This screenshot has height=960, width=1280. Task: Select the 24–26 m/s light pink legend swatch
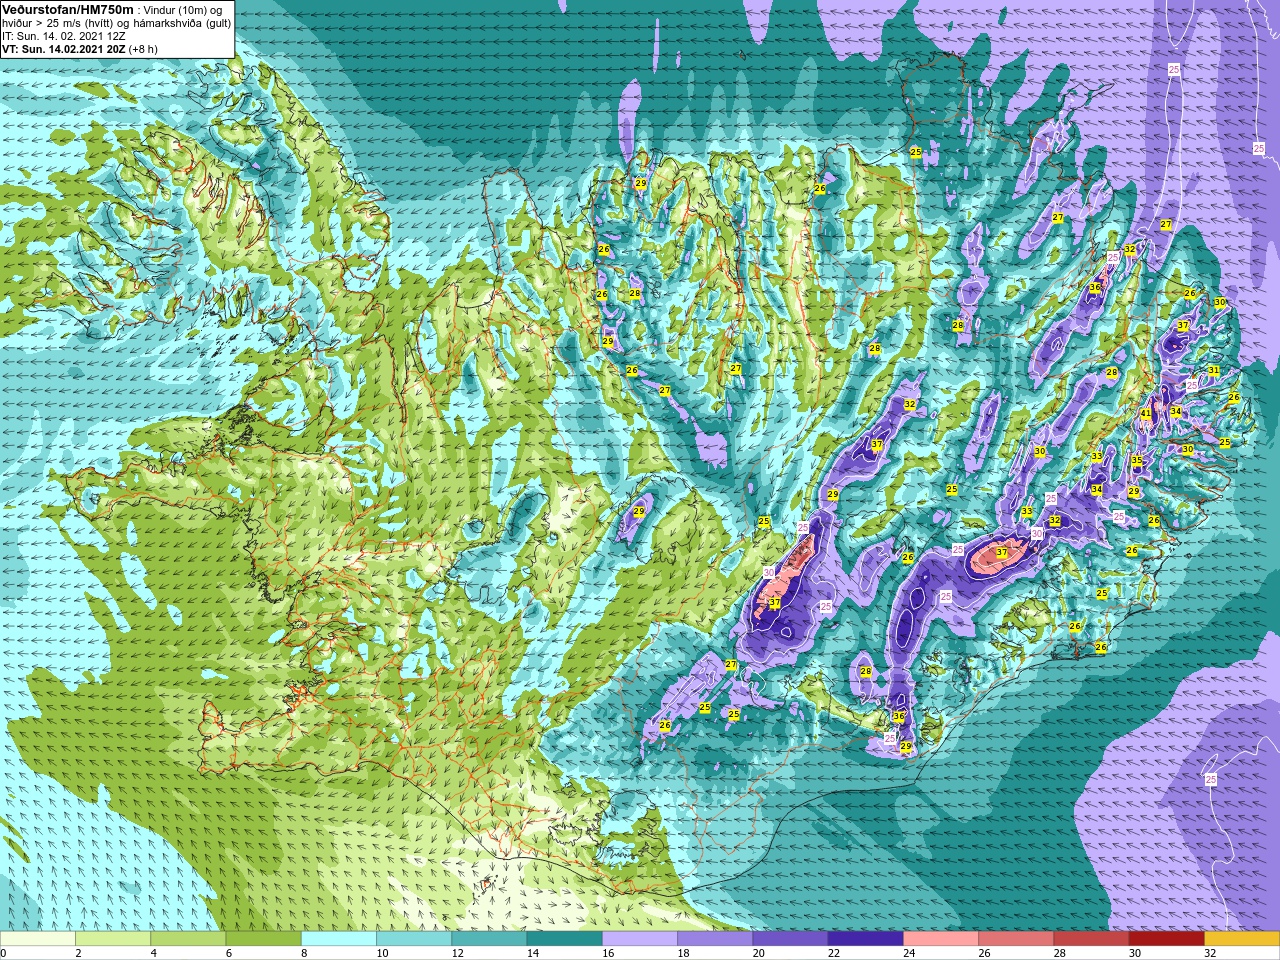pyautogui.click(x=941, y=939)
